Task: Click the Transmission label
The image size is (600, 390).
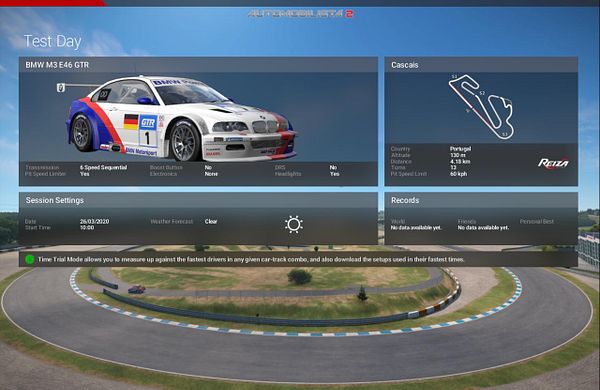Action: (42, 167)
